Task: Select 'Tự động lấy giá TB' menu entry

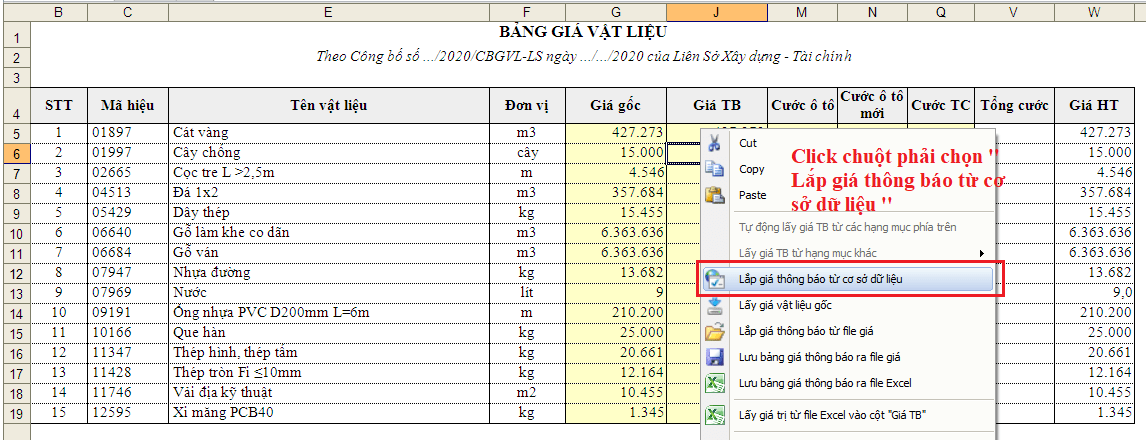Action: pos(847,227)
